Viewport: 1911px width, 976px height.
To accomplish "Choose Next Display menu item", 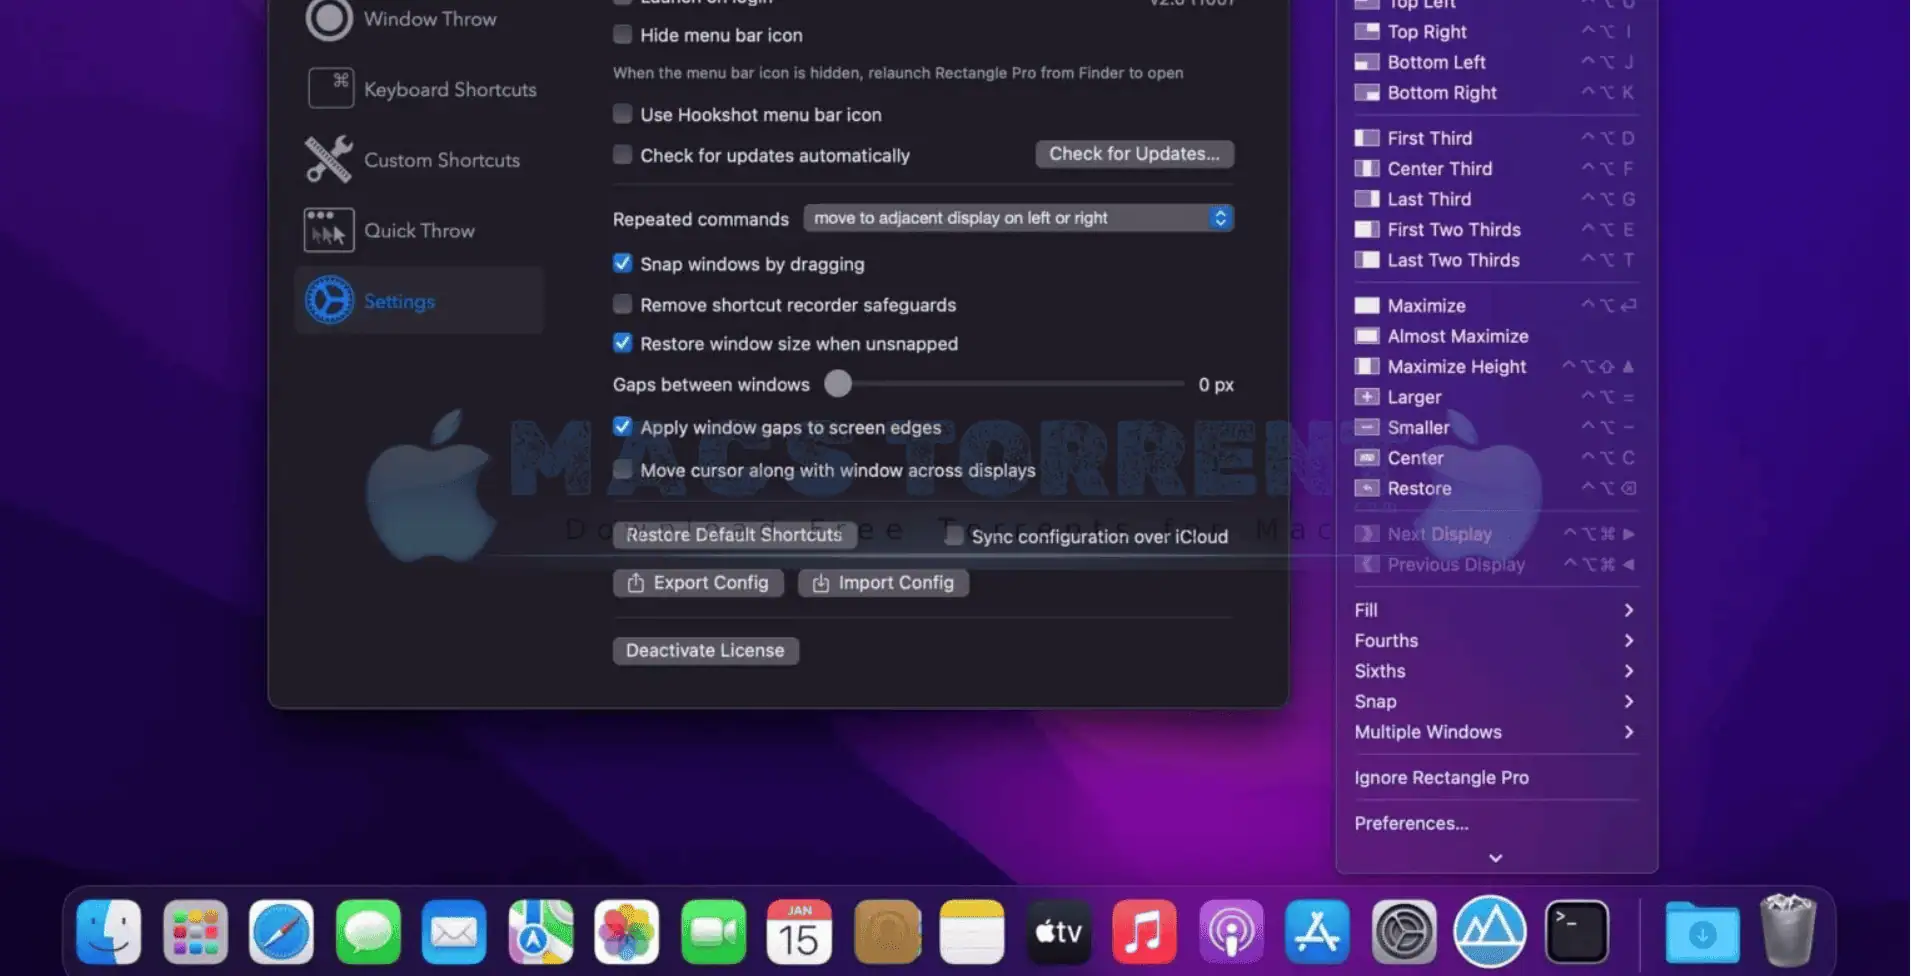I will pyautogui.click(x=1496, y=534).
